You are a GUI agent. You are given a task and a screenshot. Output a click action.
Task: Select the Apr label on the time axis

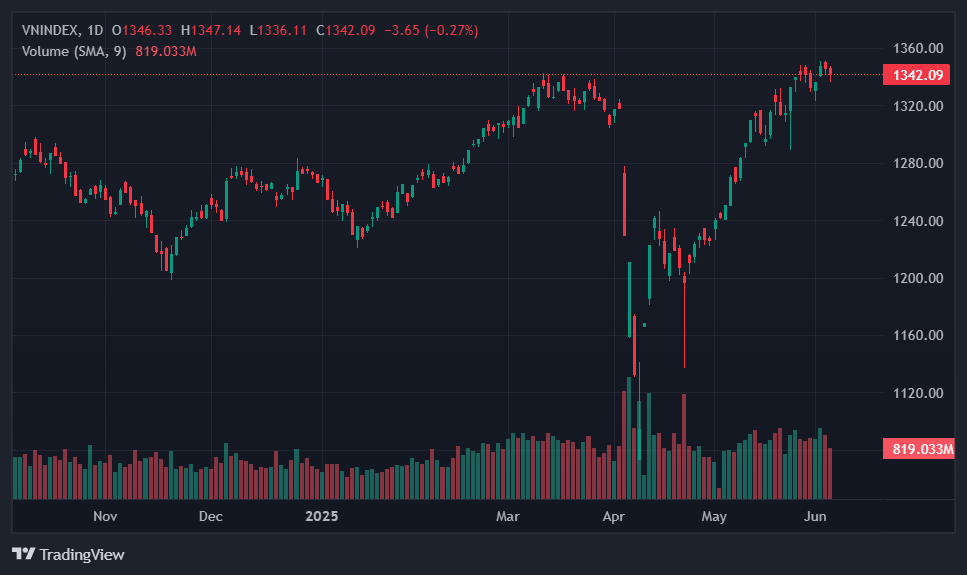click(x=614, y=516)
